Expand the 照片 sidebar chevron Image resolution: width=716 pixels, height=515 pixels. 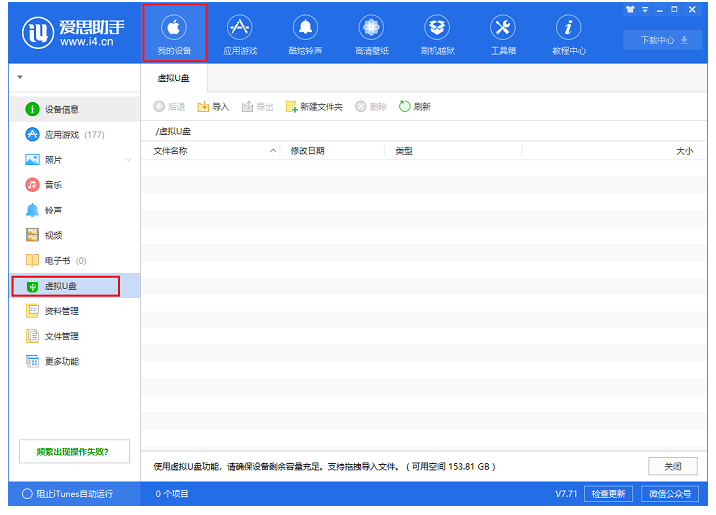[x=128, y=160]
